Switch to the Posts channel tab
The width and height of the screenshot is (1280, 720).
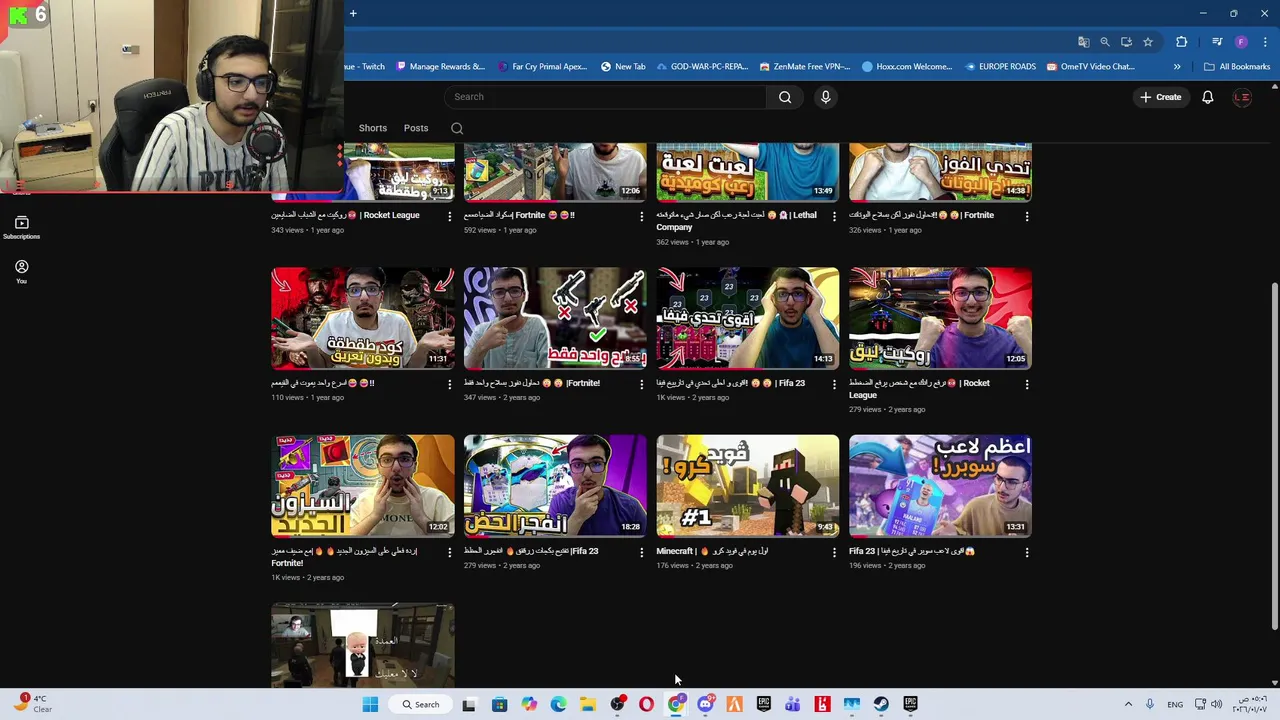click(x=416, y=128)
